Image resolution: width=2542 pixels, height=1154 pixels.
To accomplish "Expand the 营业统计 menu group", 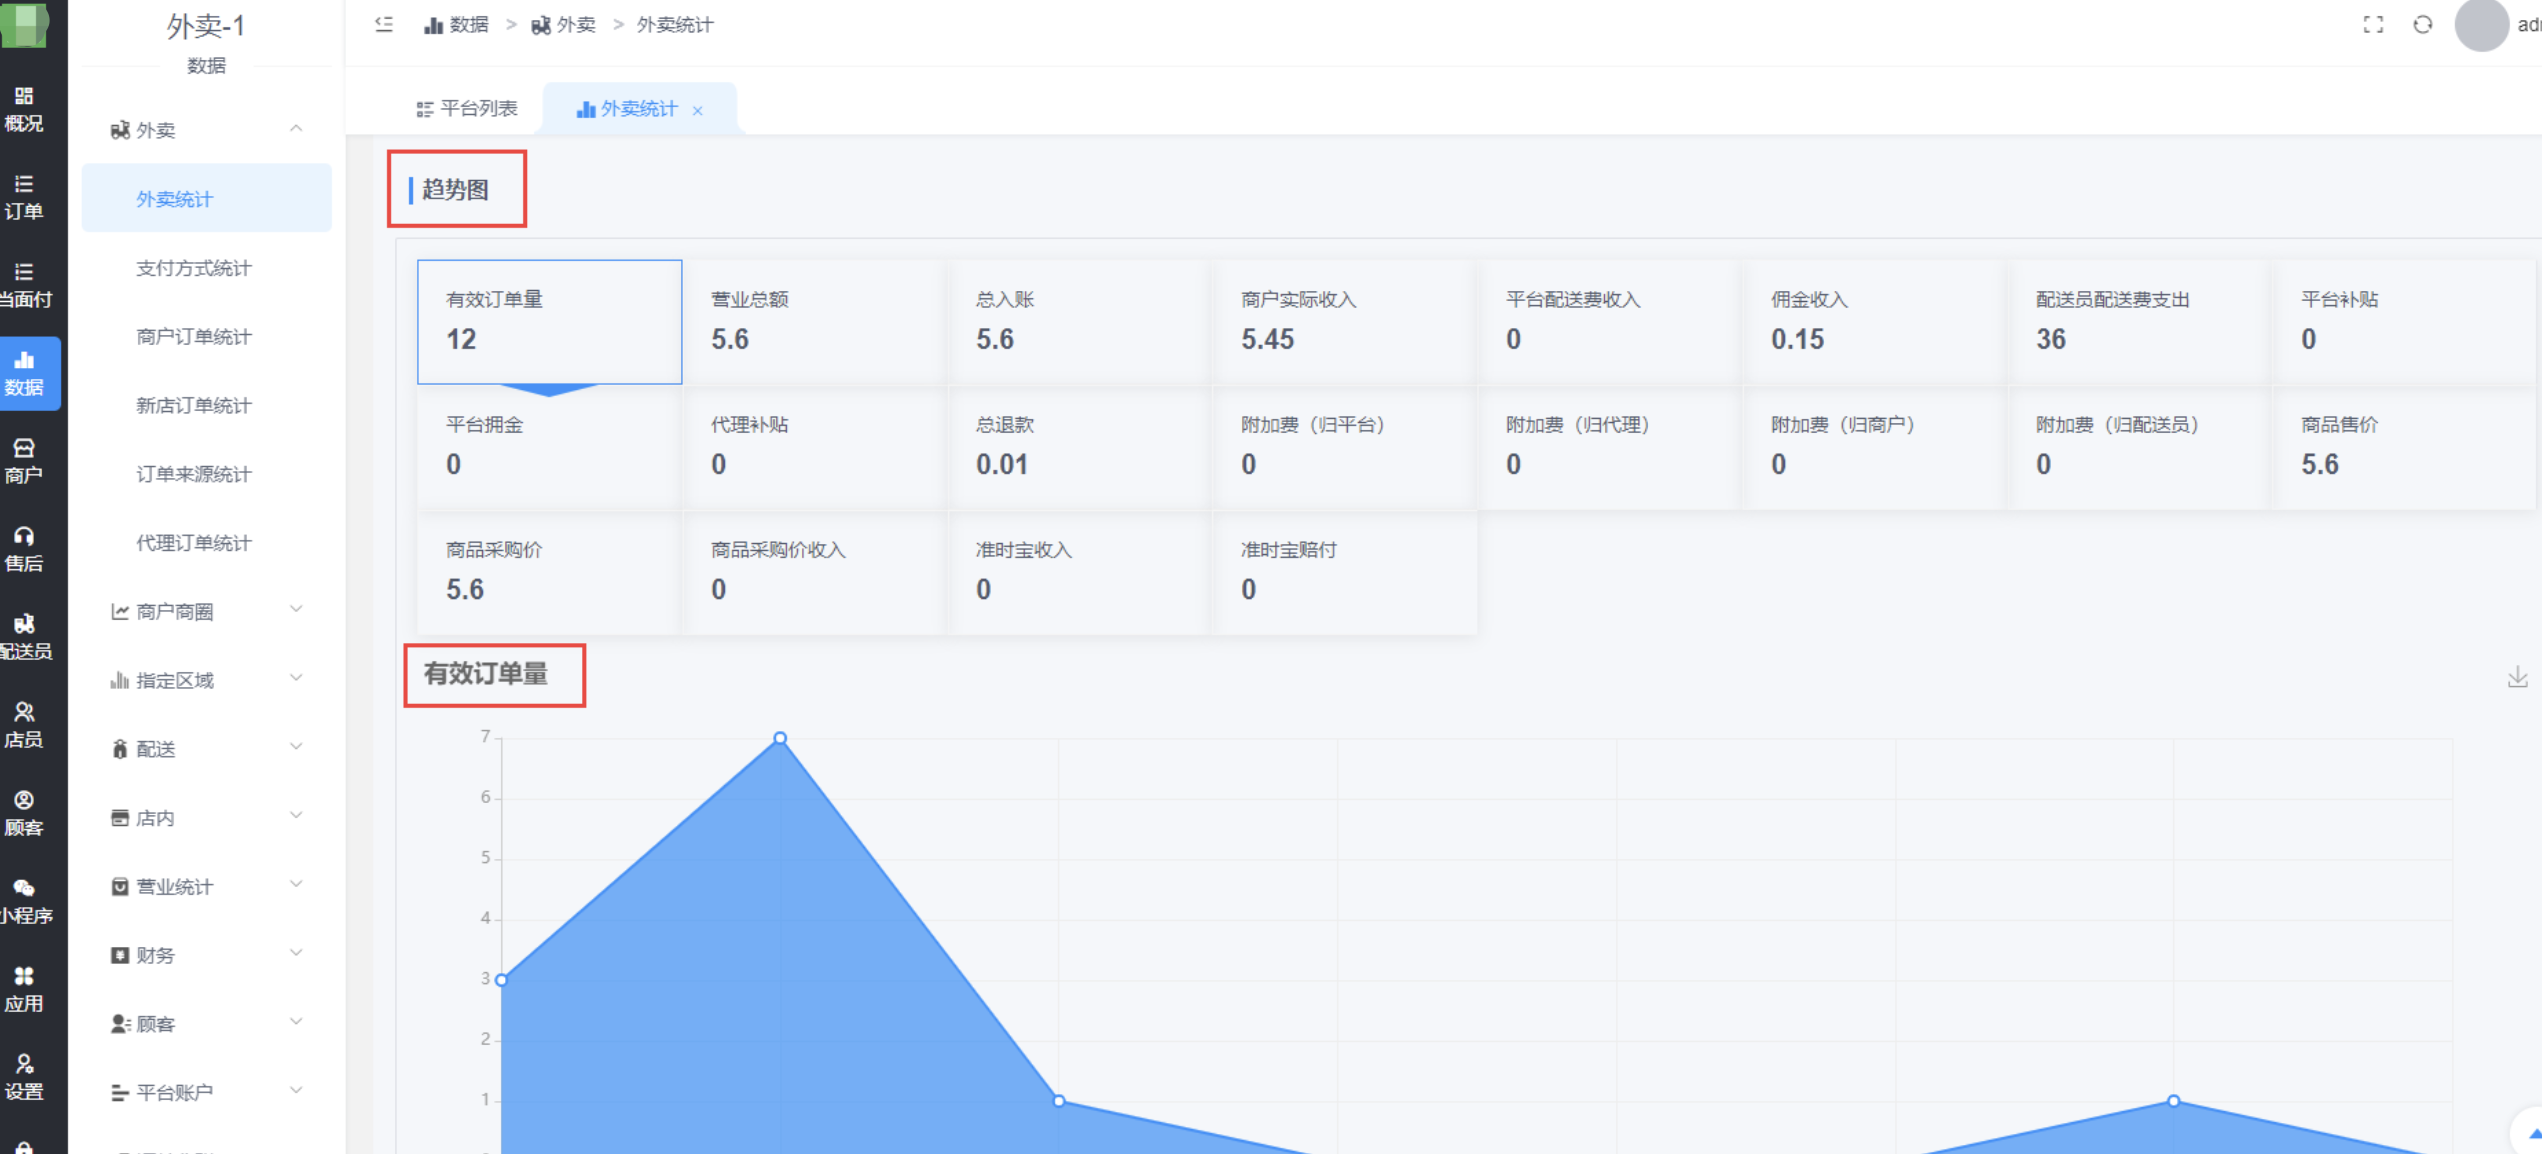I will 206,886.
